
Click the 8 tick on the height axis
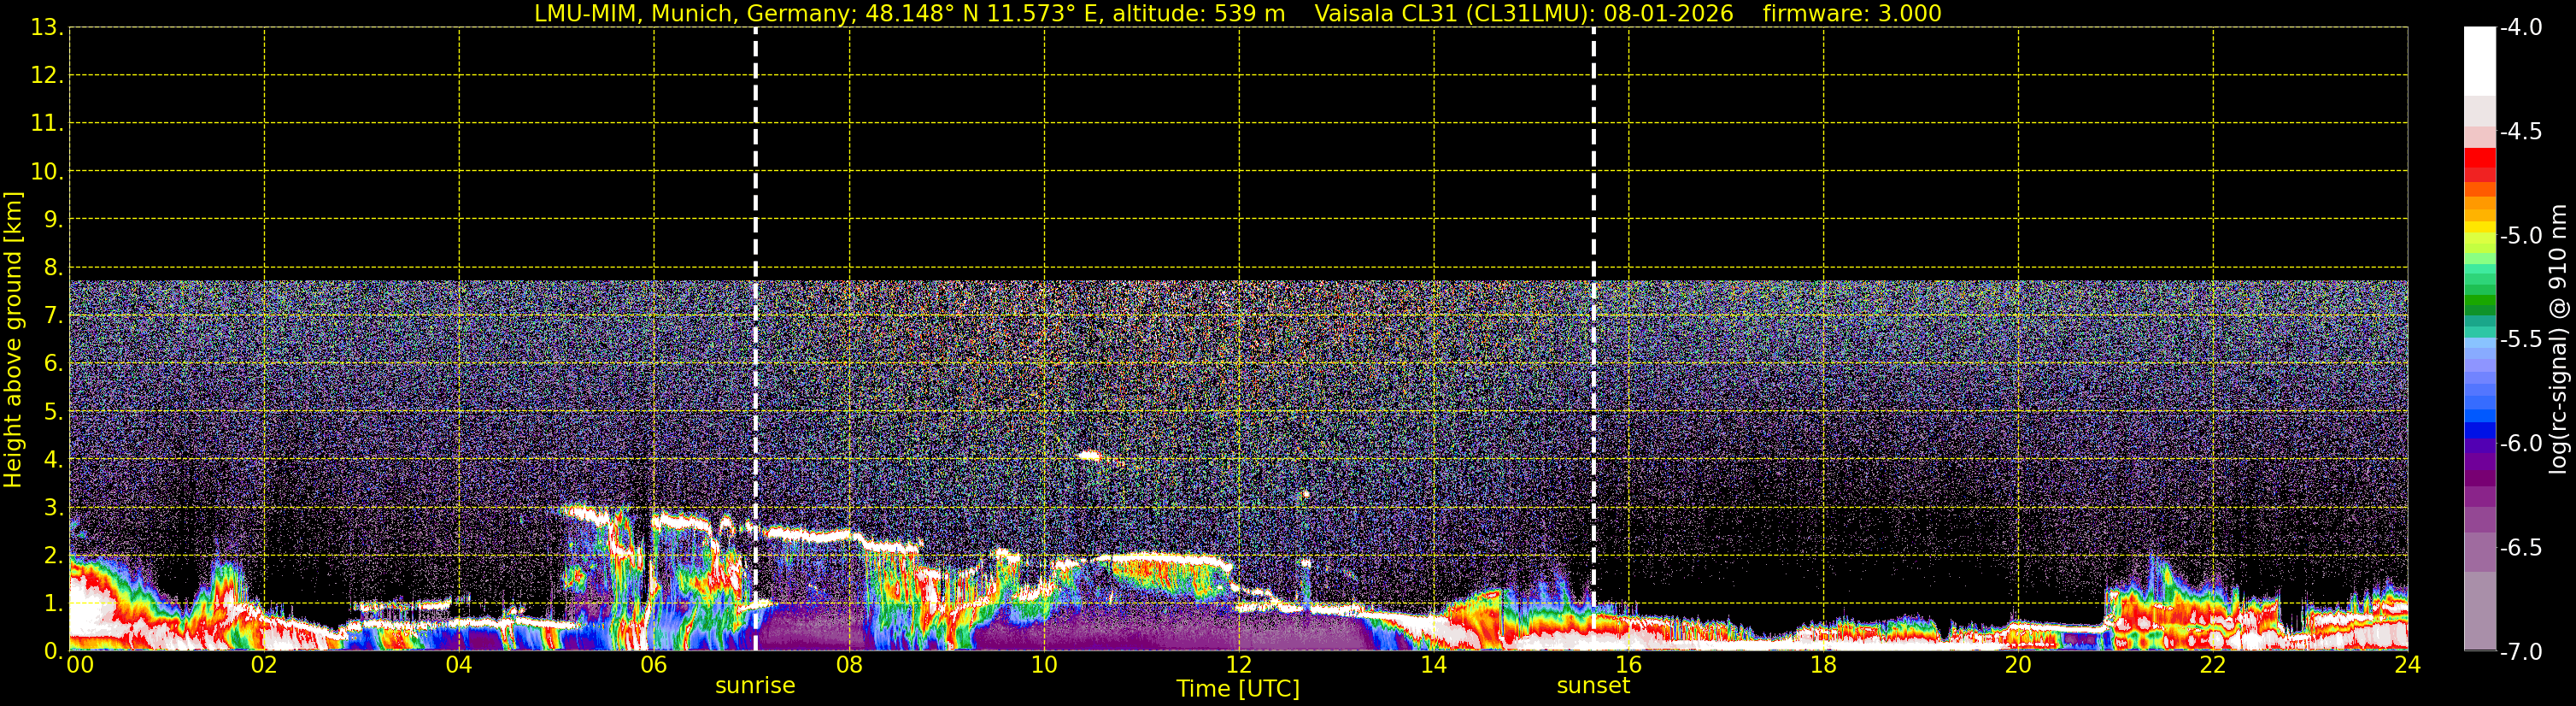[52, 267]
